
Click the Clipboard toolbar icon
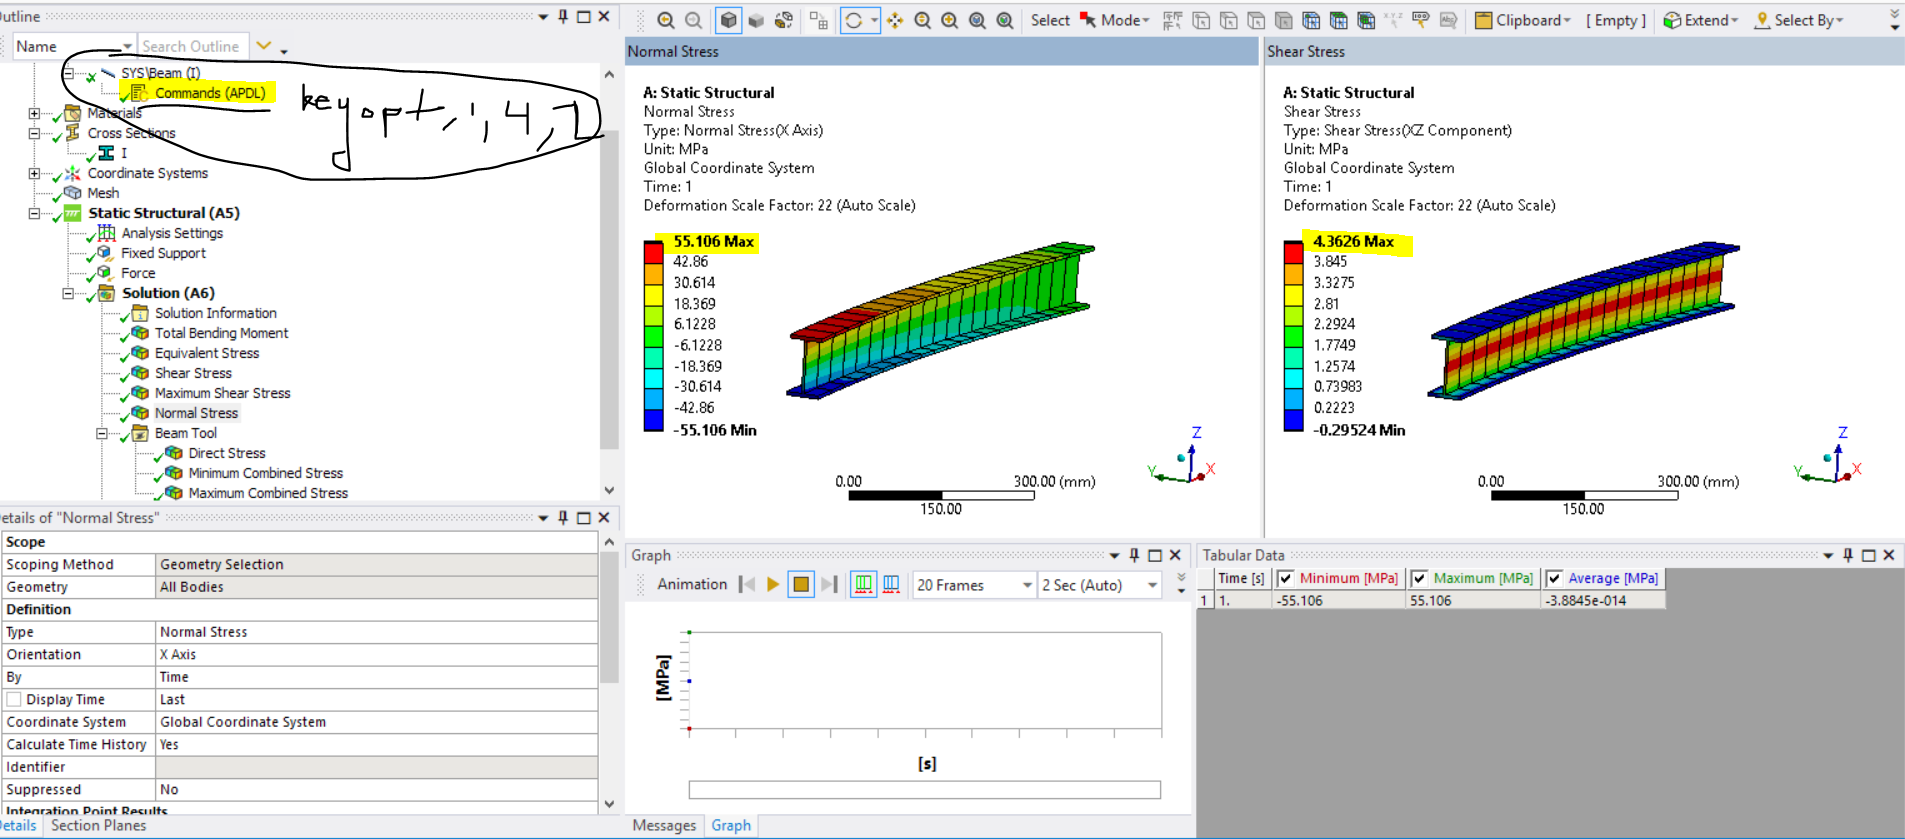(x=1483, y=21)
